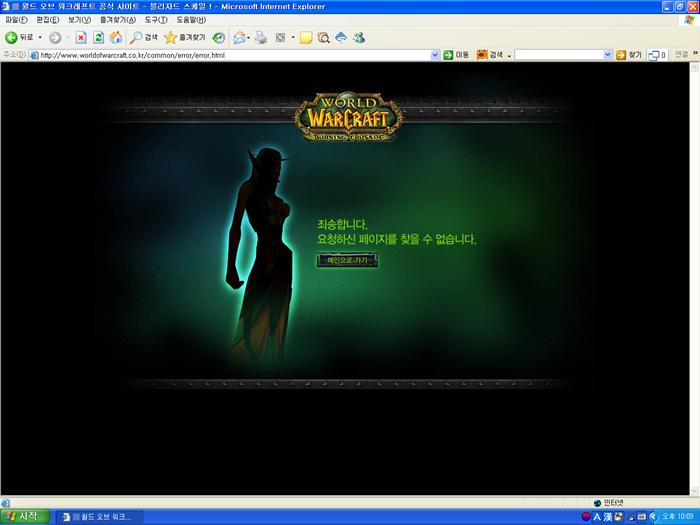
Task: Open the 검색 toolbar dropdown arrow
Action: coord(509,55)
